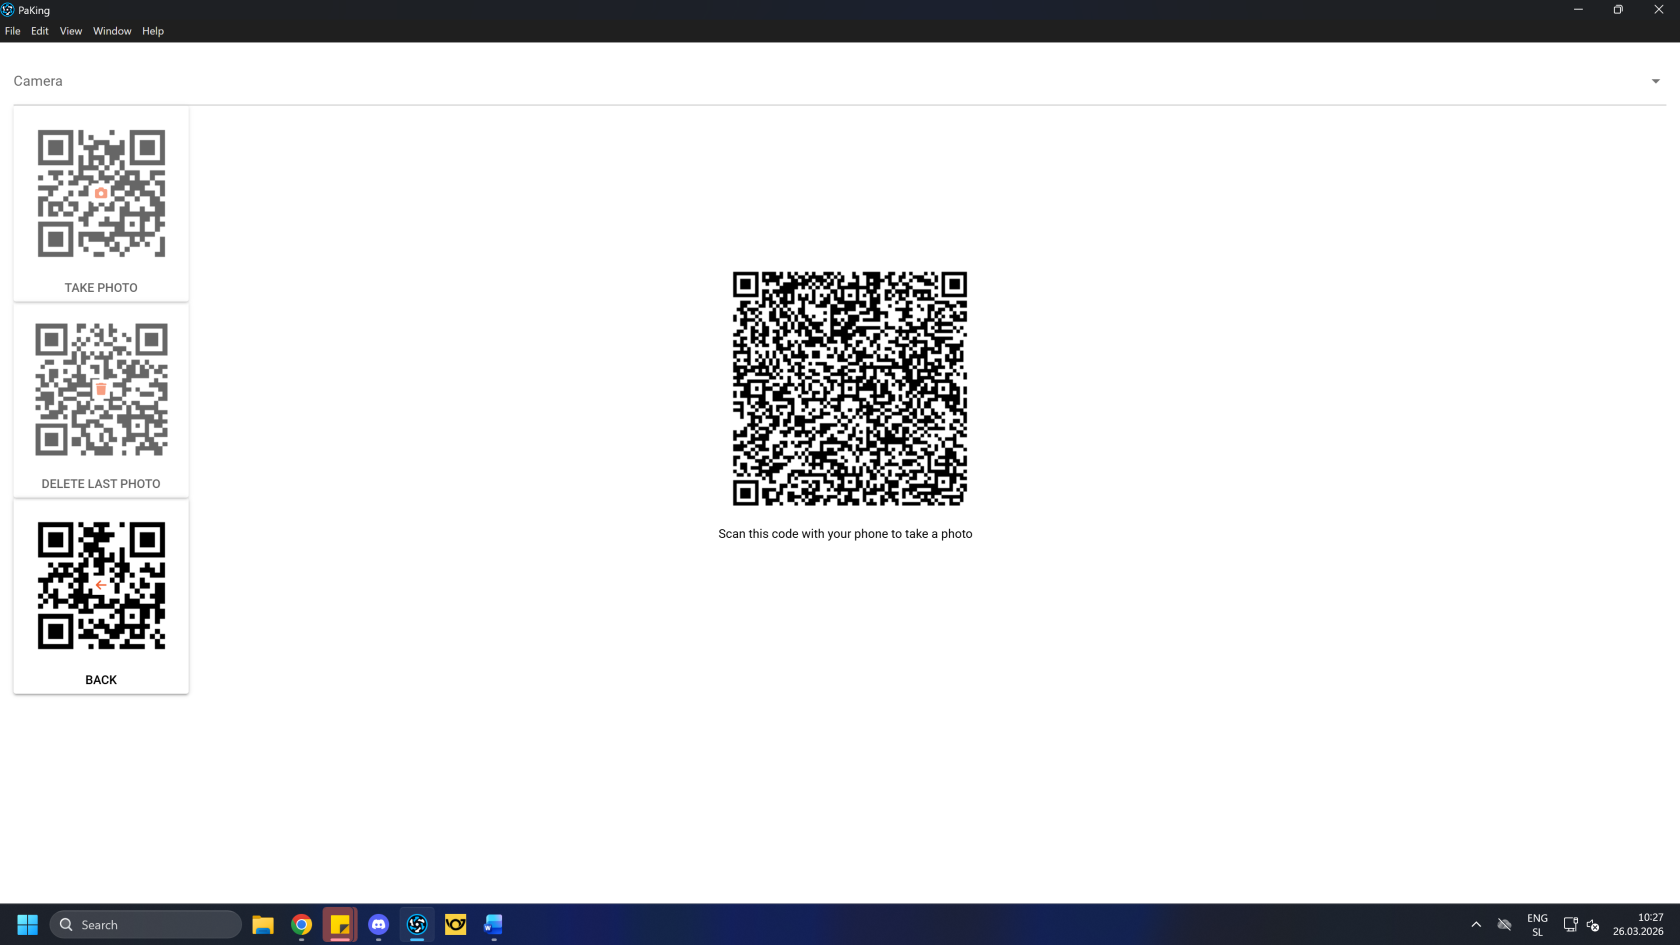The width and height of the screenshot is (1680, 945).
Task: Open the clock and date flyout
Action: point(1638,925)
